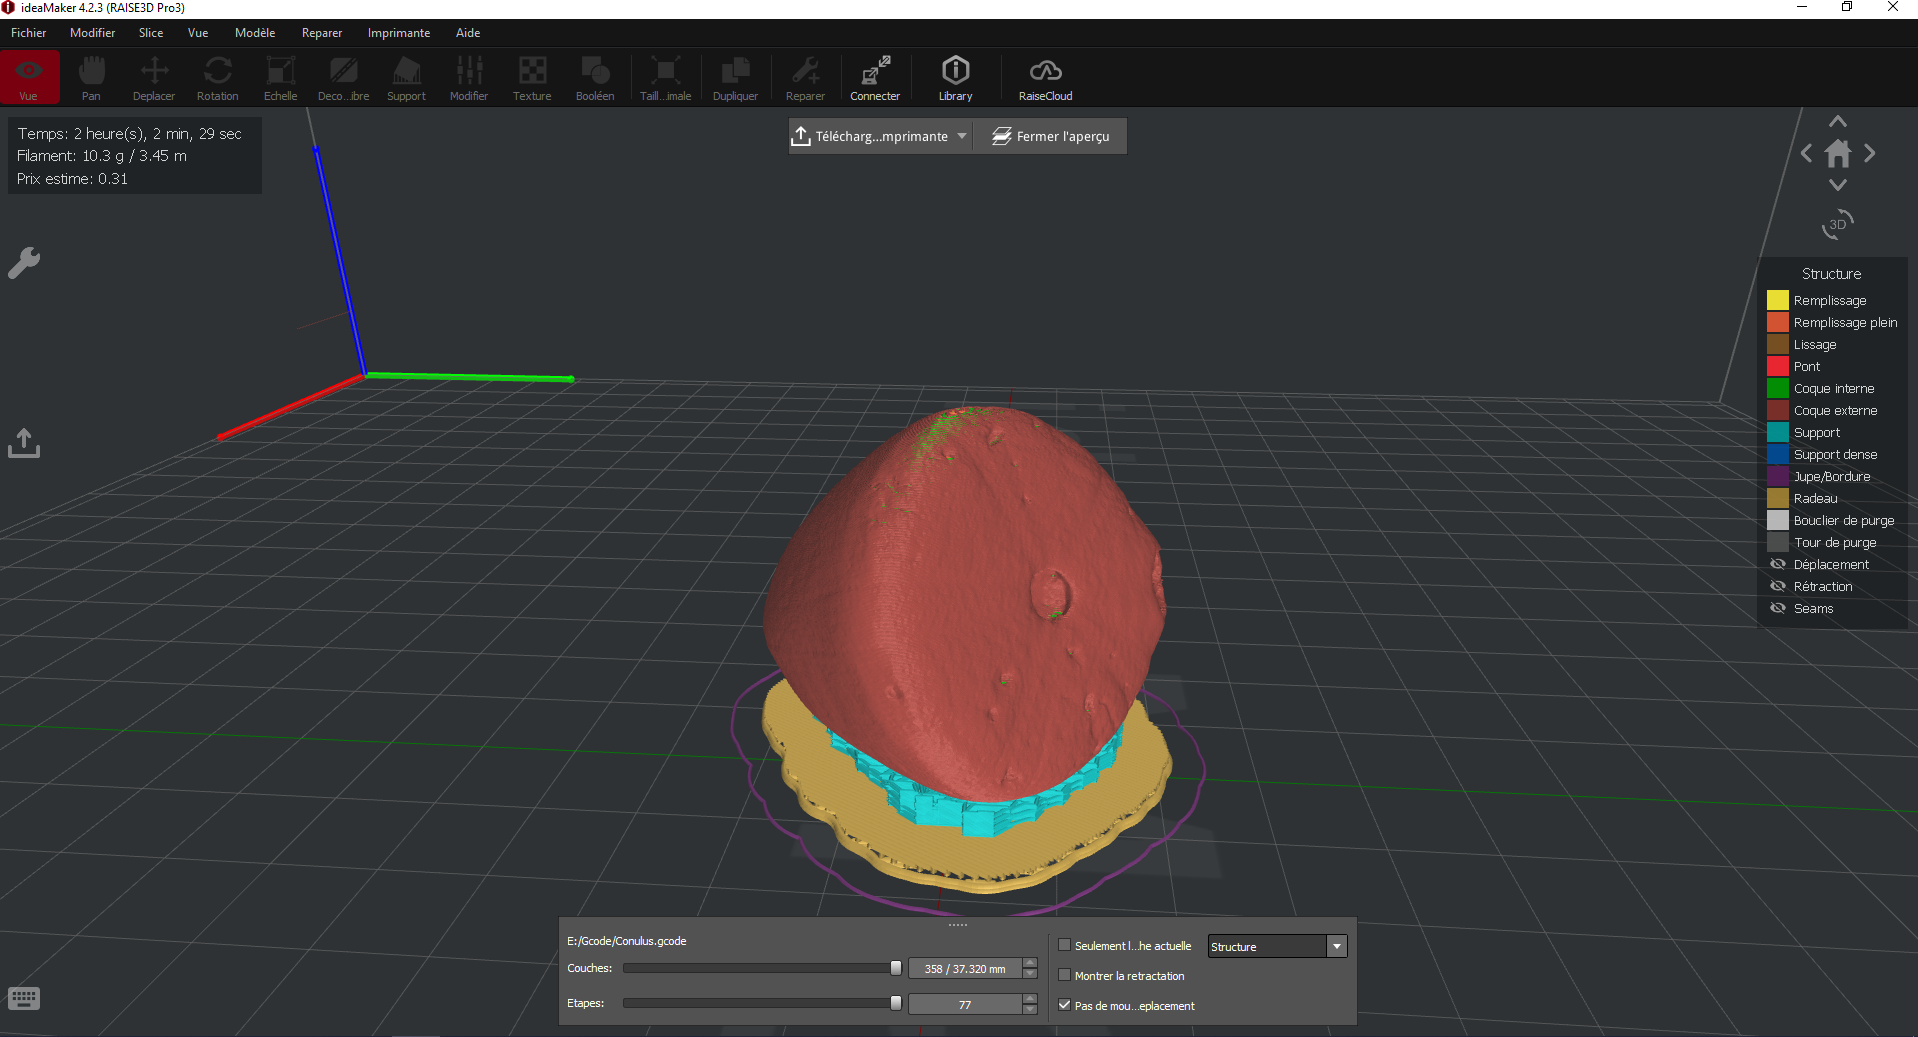Image resolution: width=1918 pixels, height=1037 pixels.
Task: Click the Couches layer slider handle
Action: click(x=896, y=968)
